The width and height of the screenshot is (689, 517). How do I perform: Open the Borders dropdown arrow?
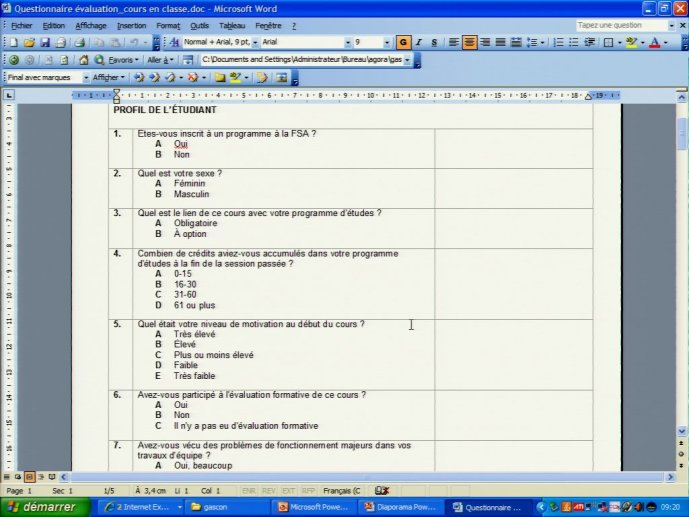pos(620,43)
